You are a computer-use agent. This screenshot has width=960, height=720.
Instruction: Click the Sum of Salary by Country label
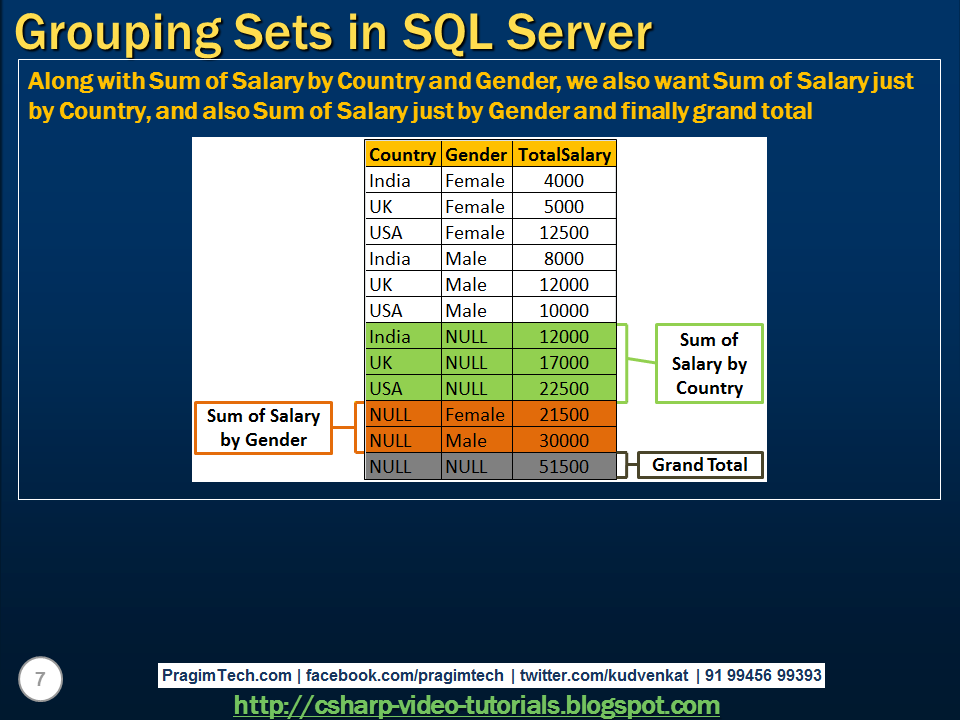[x=708, y=363]
